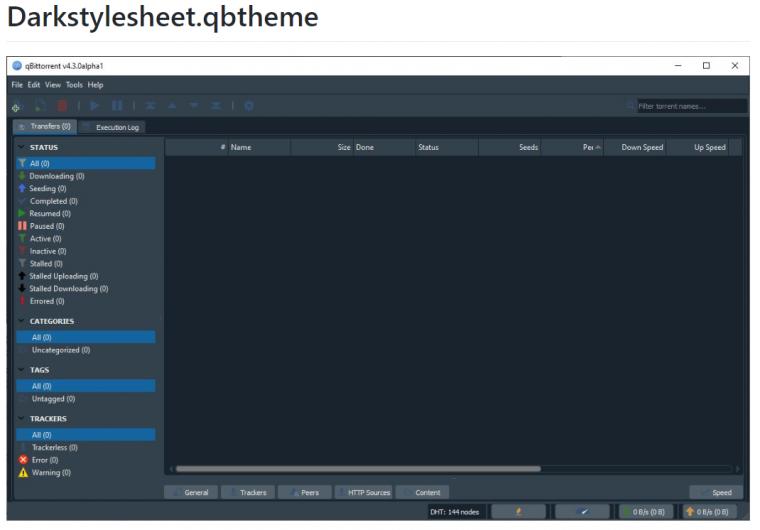This screenshot has width=760, height=530.
Task: Select the Completed (0) status filter
Action: (x=86, y=201)
